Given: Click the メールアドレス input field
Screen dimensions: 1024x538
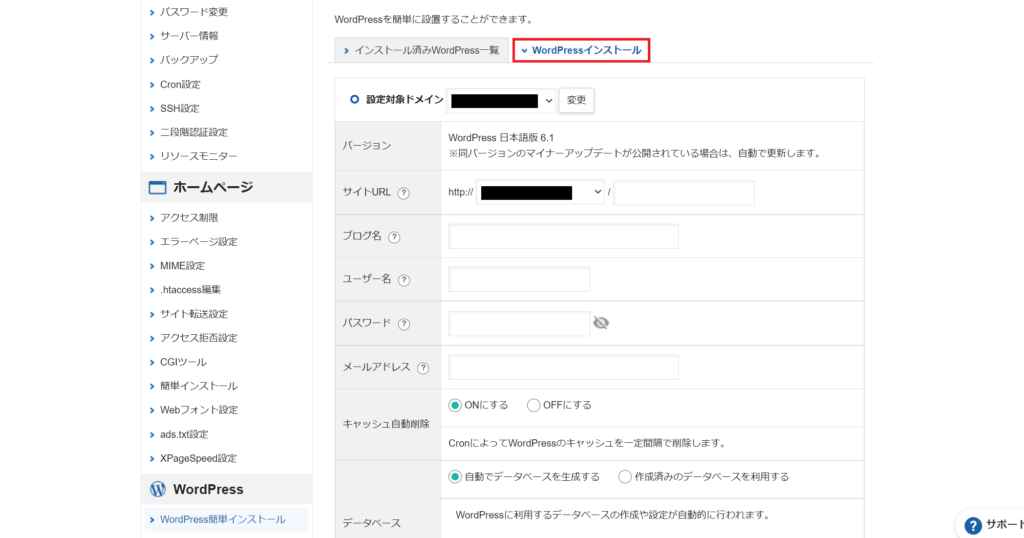Looking at the screenshot, I should [x=563, y=368].
